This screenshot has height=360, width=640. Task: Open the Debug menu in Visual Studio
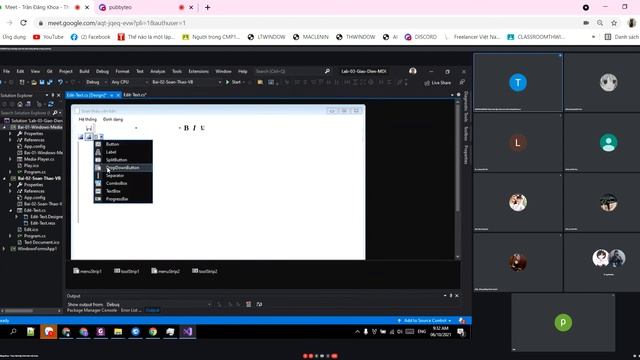pos(102,71)
